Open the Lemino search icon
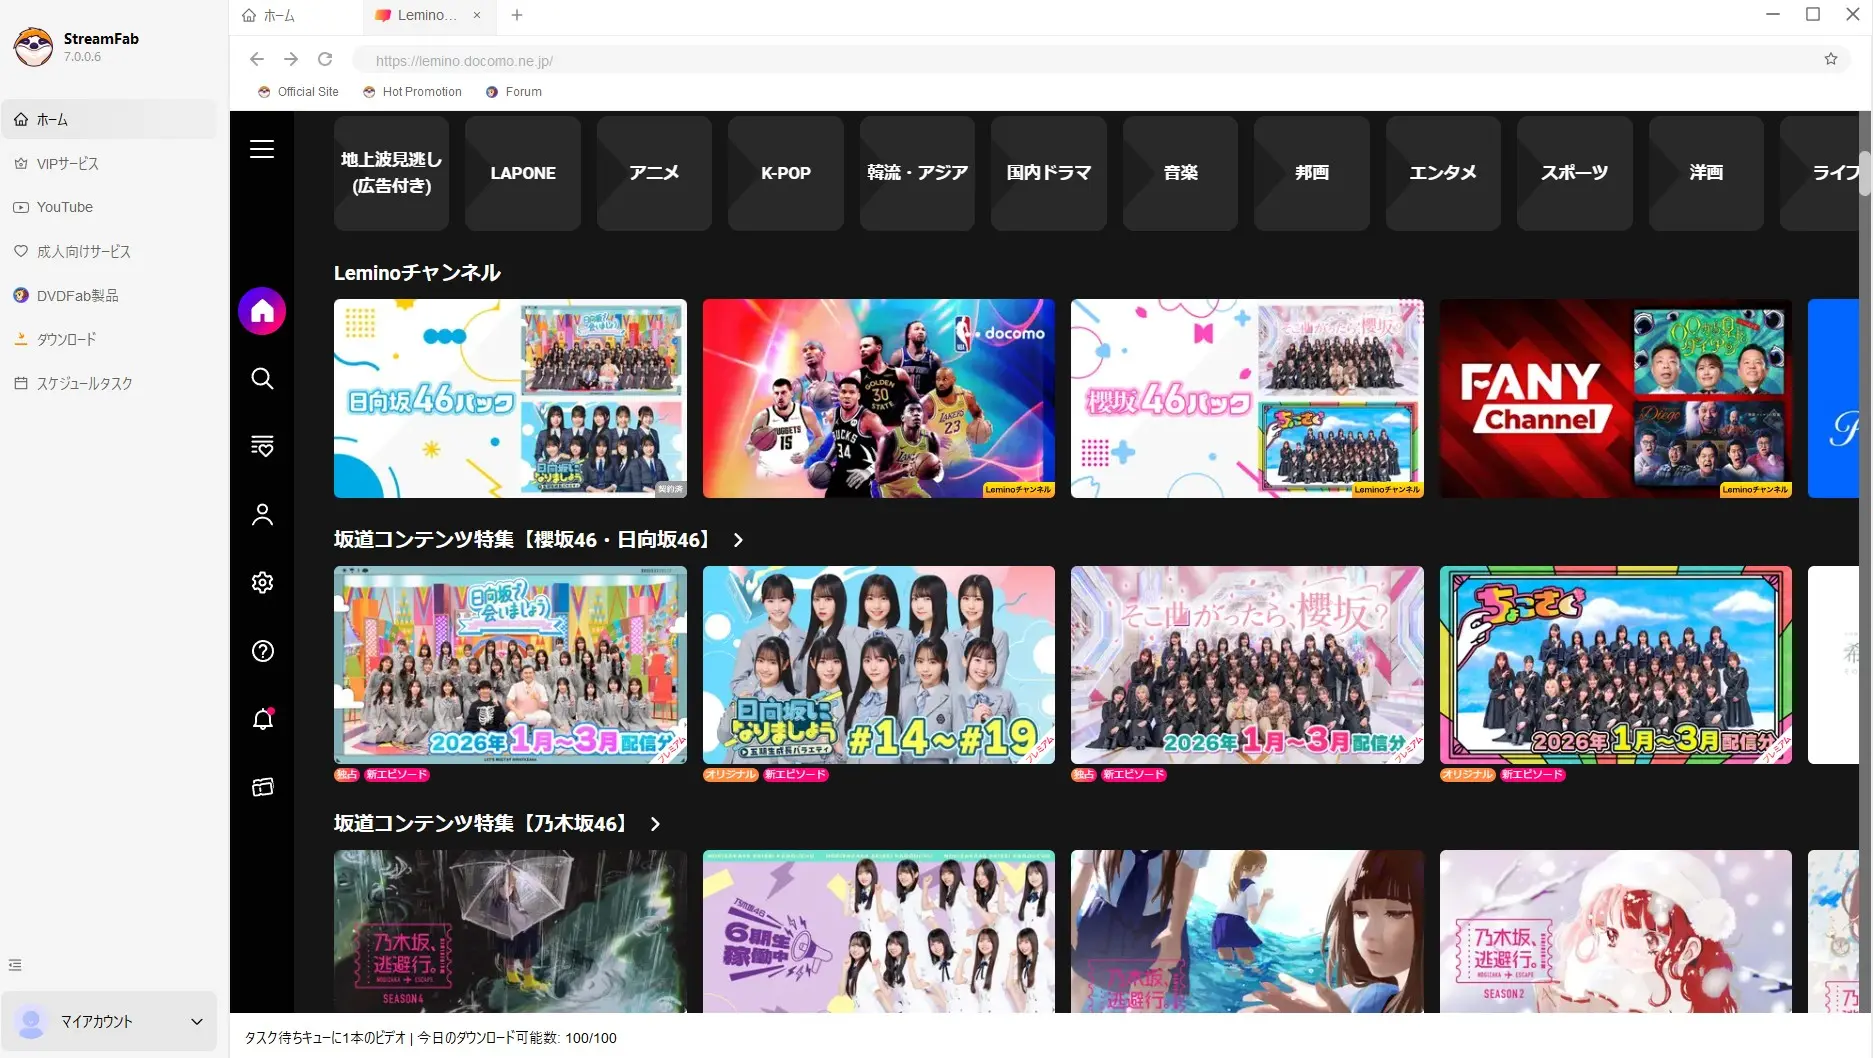1873x1058 pixels. pos(262,378)
